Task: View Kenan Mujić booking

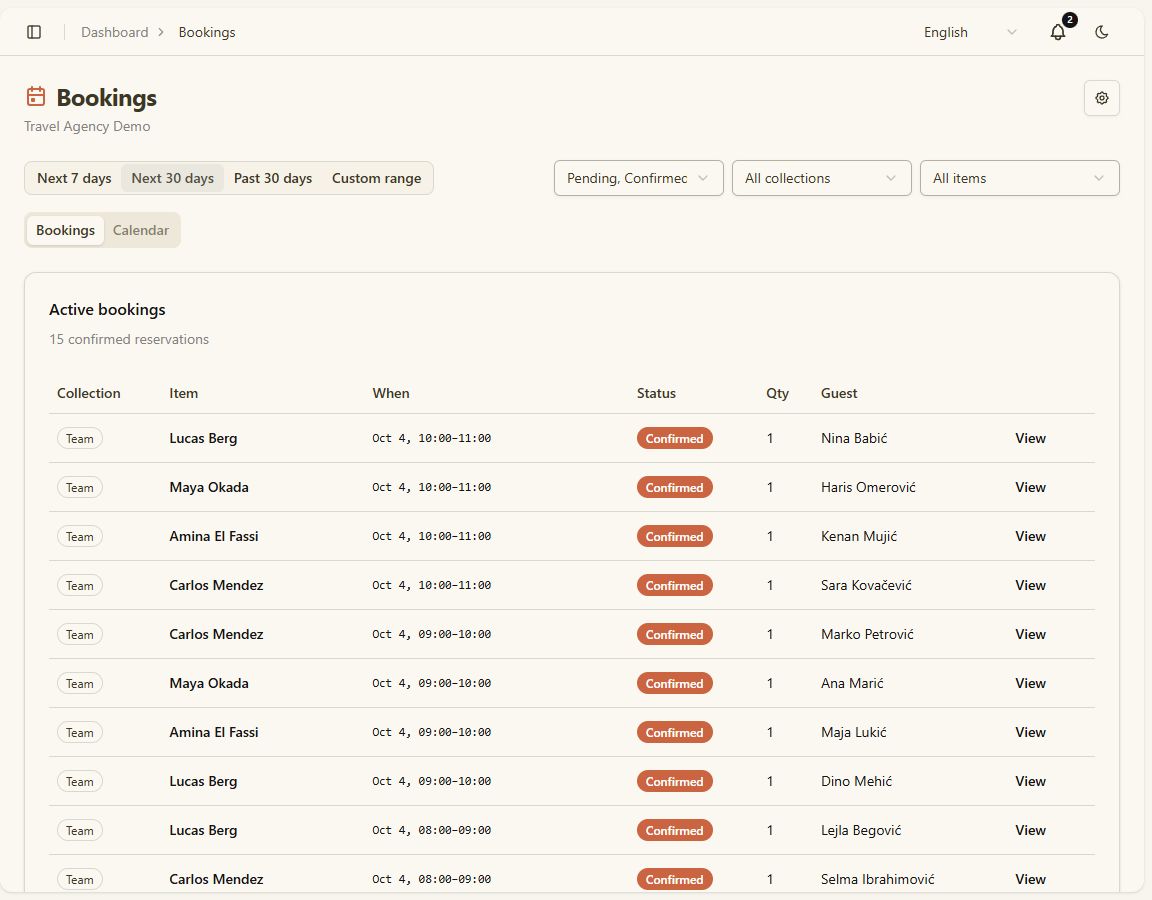Action: pyautogui.click(x=1030, y=536)
